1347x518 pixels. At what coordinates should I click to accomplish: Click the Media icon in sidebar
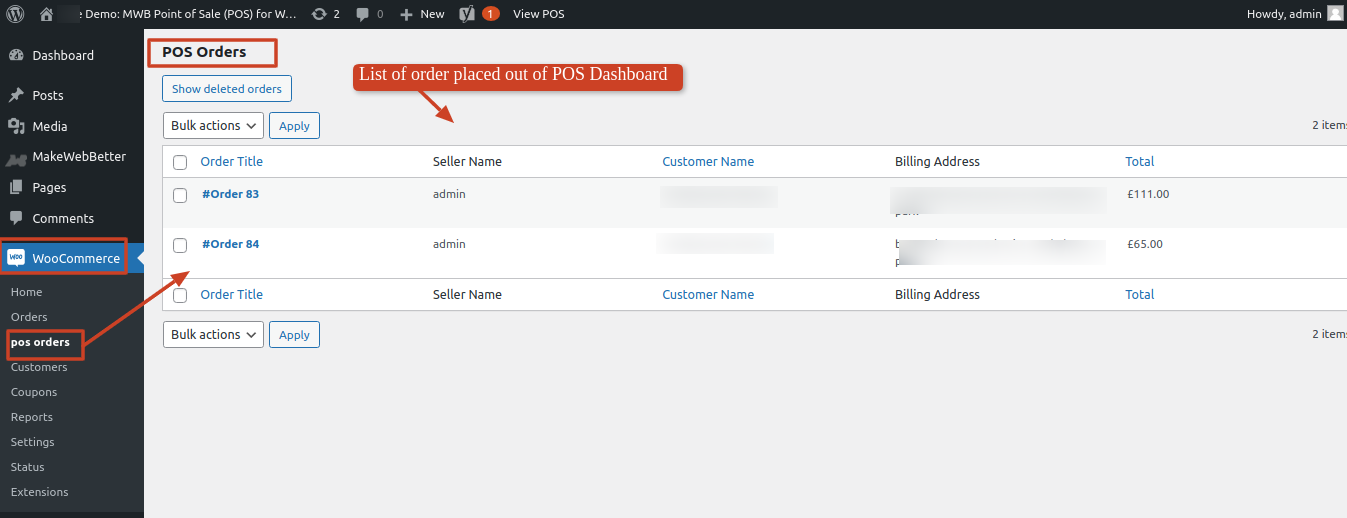[16, 126]
